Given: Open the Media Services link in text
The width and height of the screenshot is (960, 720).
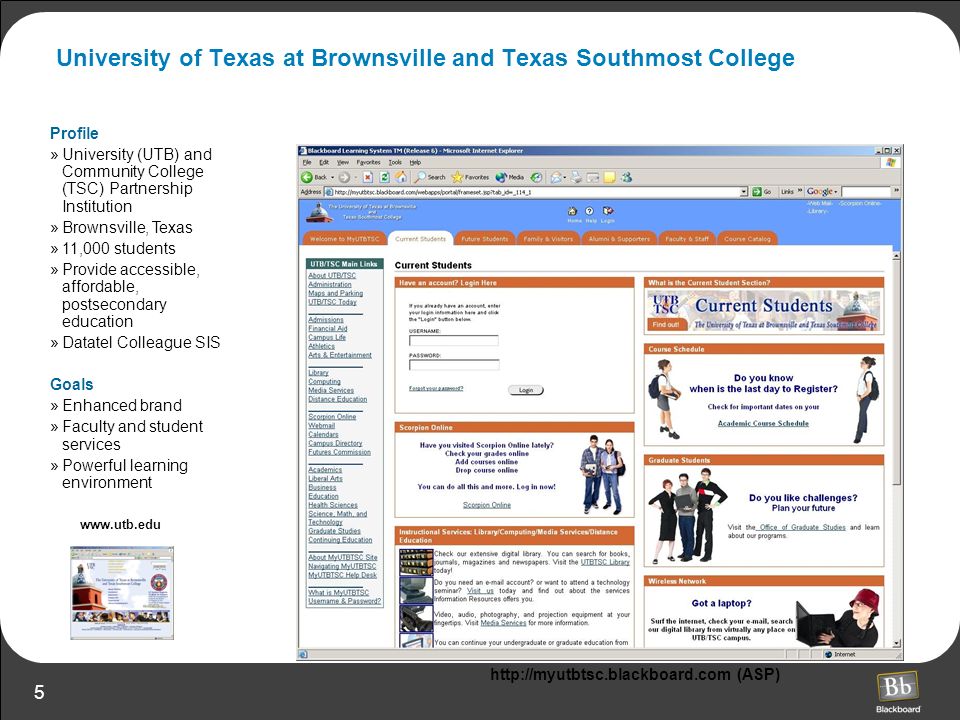Looking at the screenshot, I should [503, 623].
